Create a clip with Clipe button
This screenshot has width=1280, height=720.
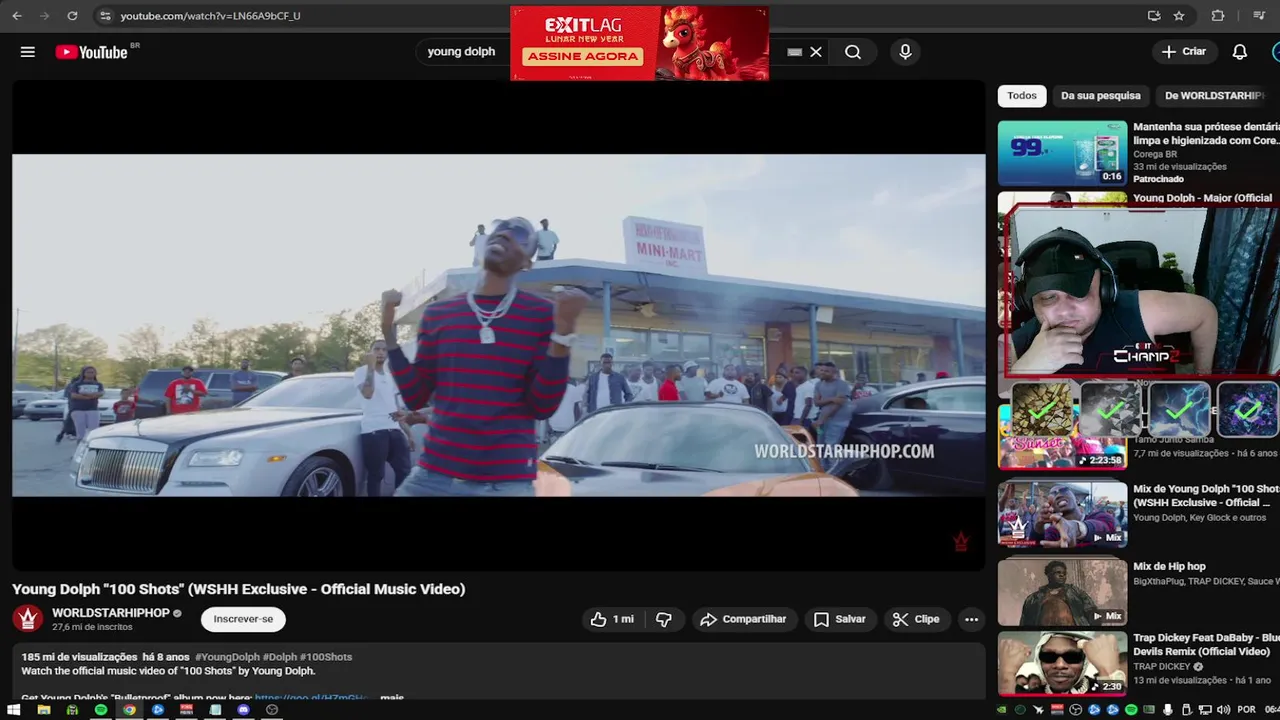[x=916, y=619]
